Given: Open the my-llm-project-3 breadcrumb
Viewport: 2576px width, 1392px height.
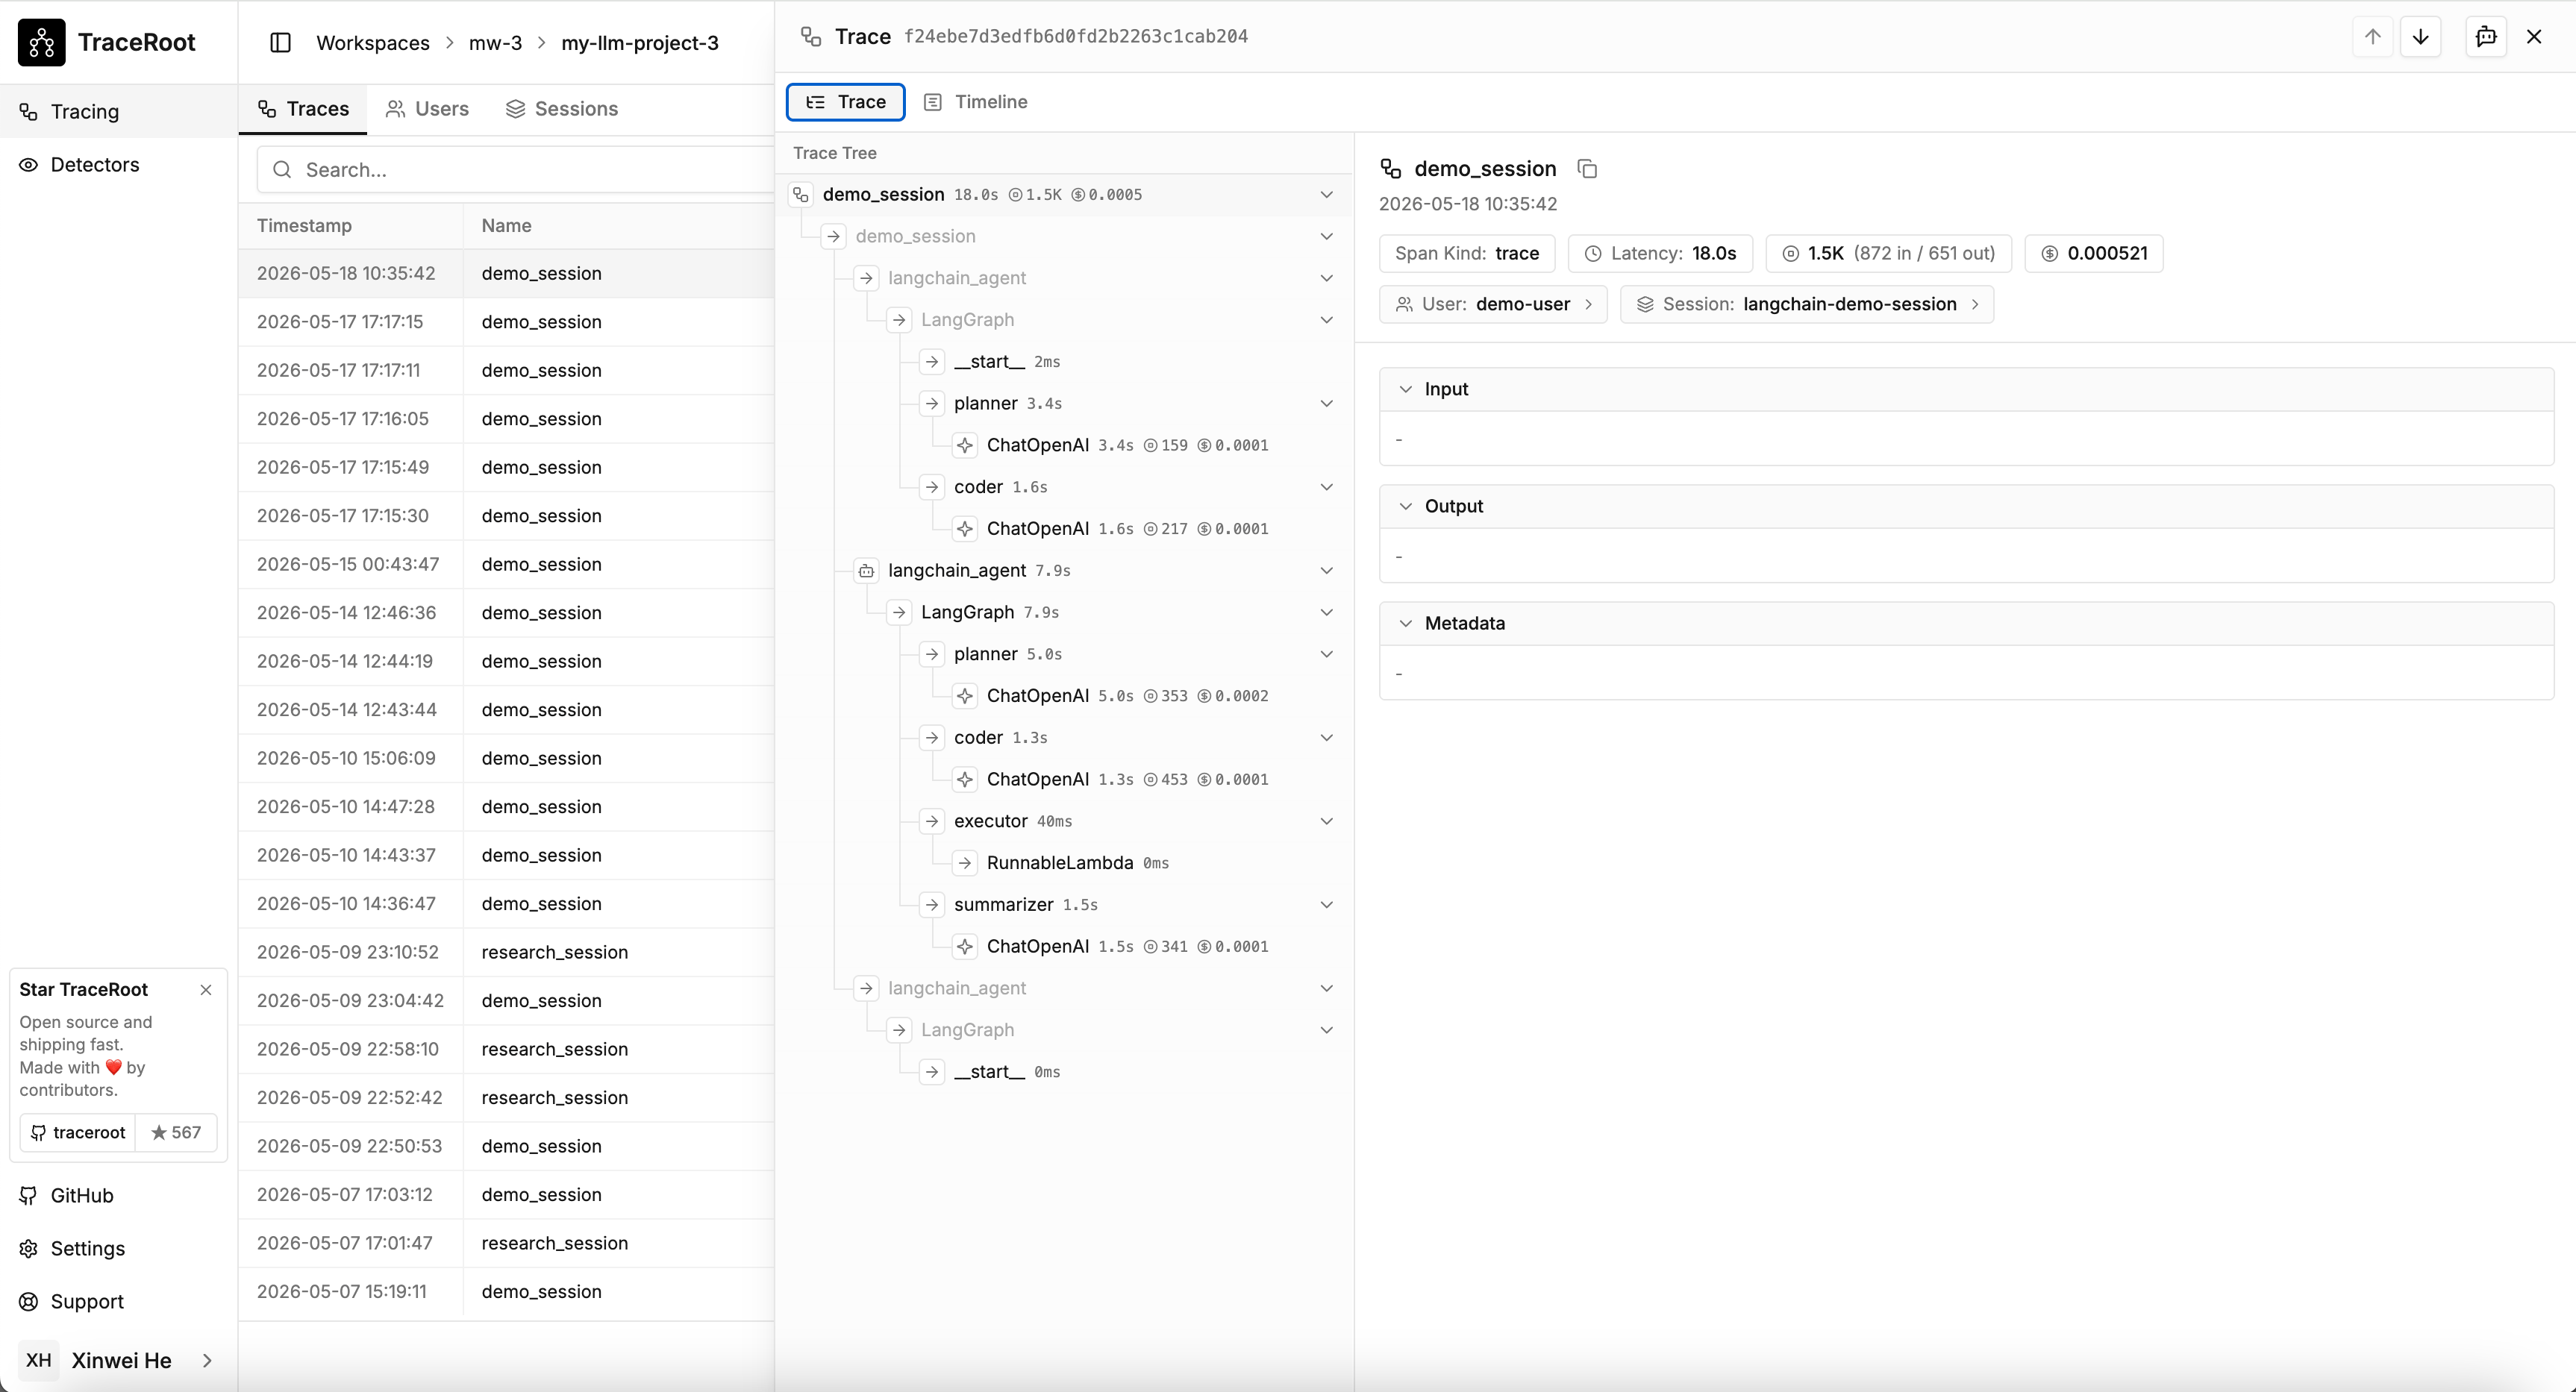Looking at the screenshot, I should point(640,43).
